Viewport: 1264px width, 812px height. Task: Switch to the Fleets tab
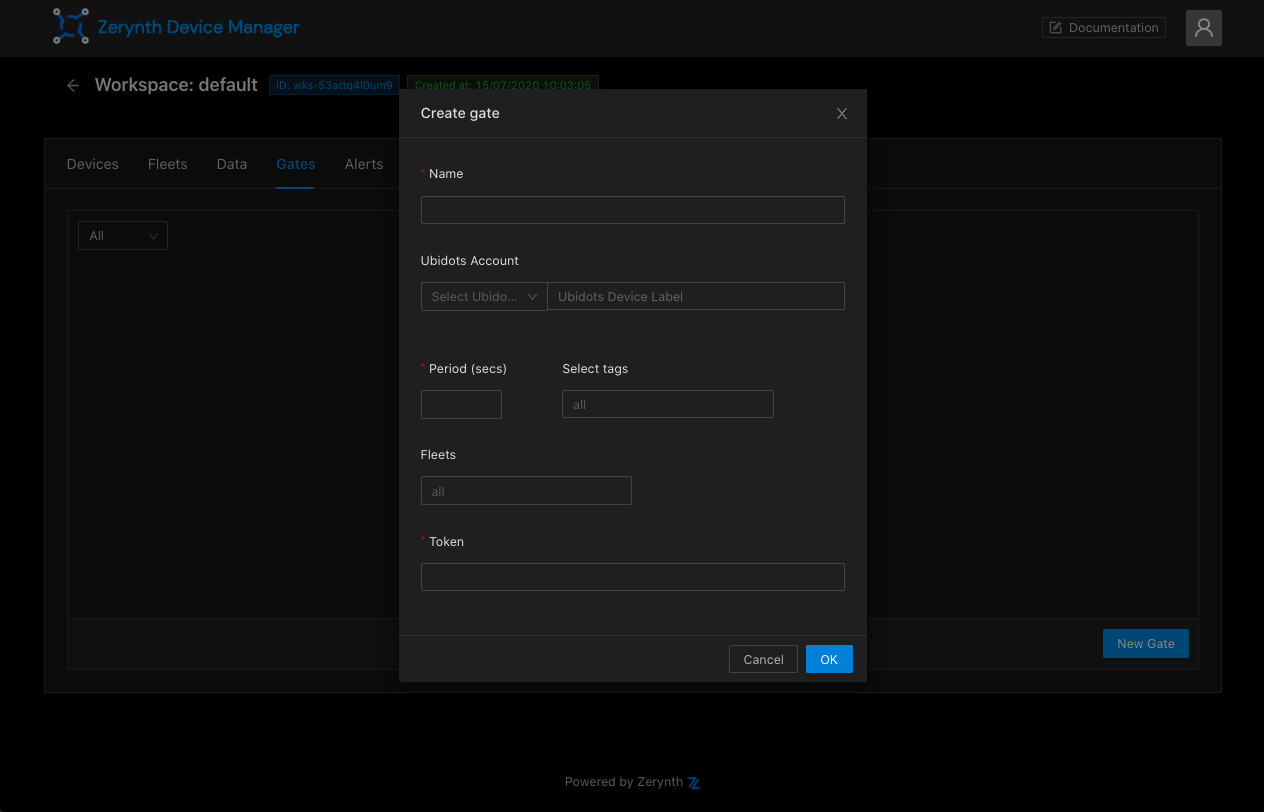tap(168, 164)
